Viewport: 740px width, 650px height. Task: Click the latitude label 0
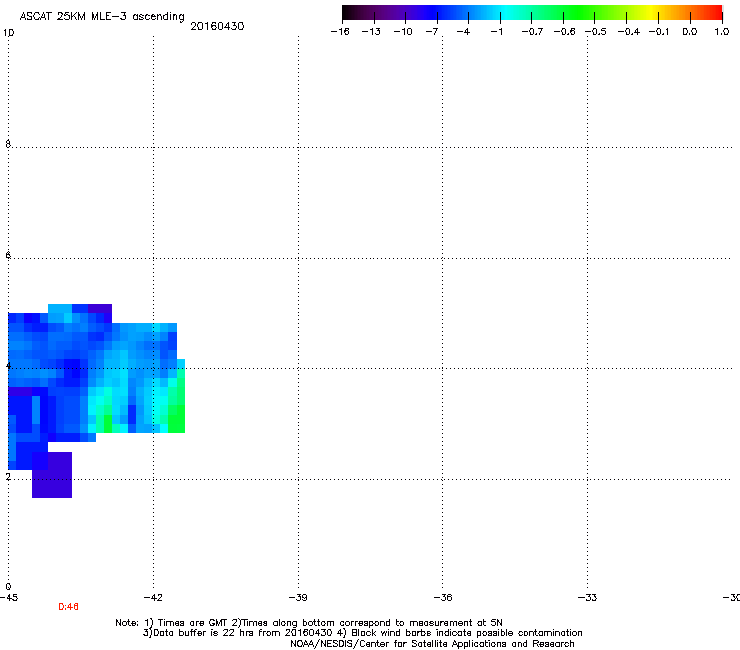tap(8, 587)
